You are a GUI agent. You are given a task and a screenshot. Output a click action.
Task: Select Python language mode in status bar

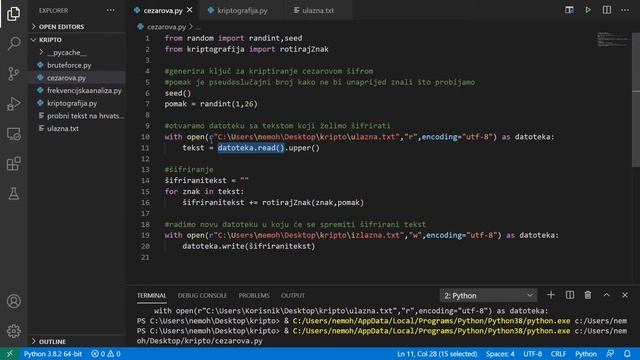[x=586, y=354]
